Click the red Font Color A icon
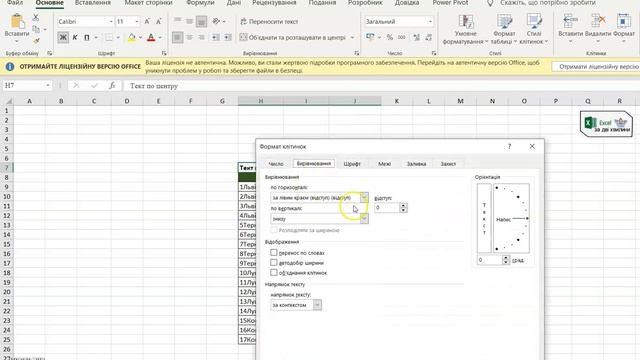 151,38
